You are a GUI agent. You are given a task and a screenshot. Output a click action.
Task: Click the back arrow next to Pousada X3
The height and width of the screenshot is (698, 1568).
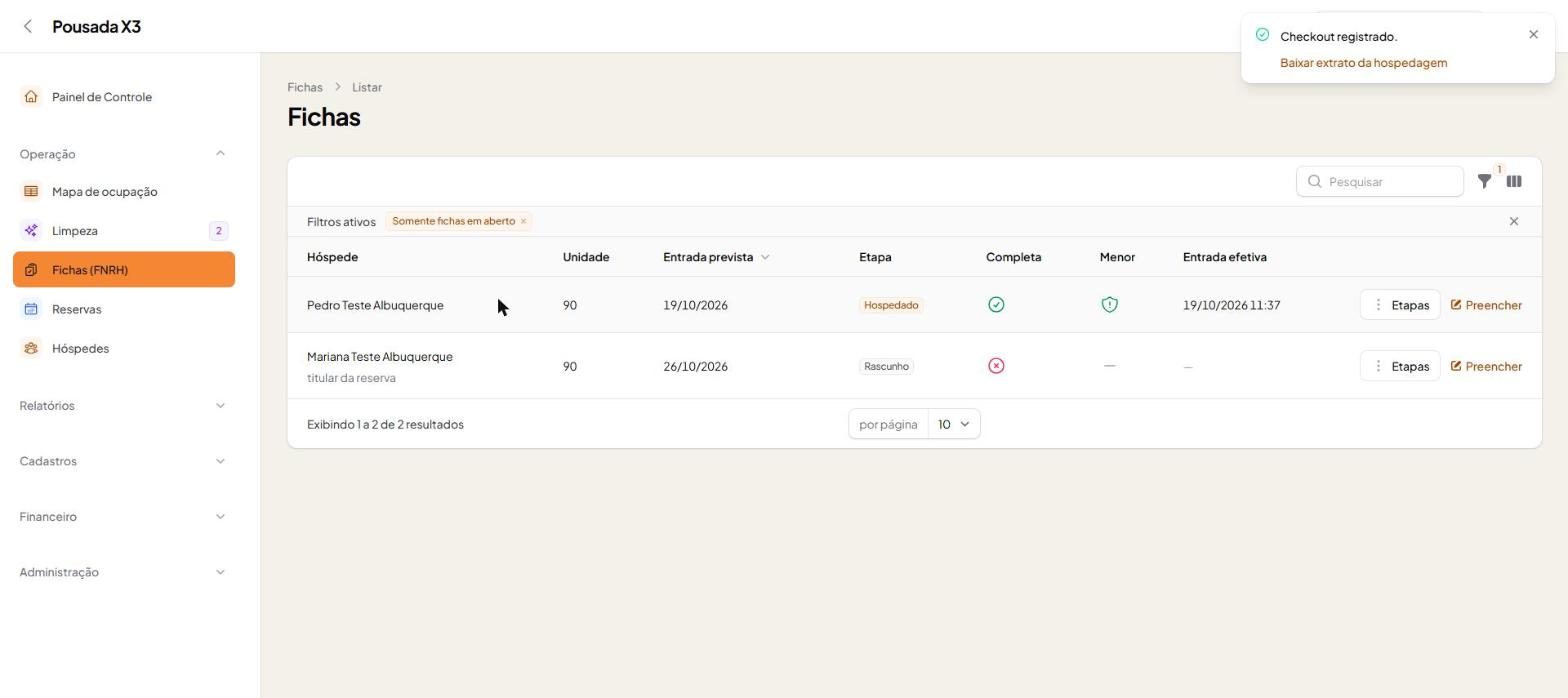click(x=28, y=27)
